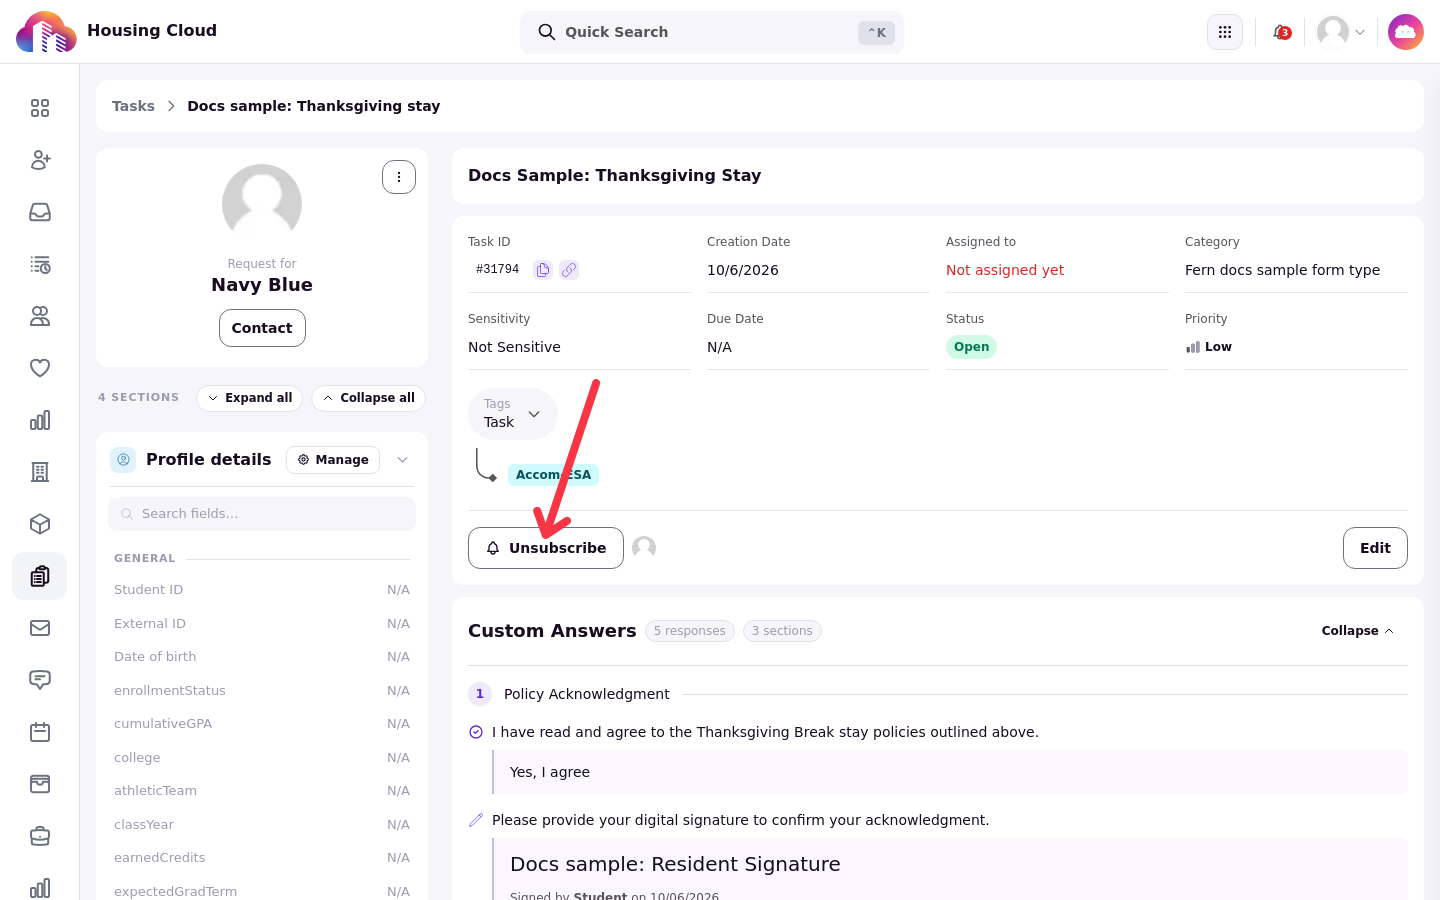Screen dimensions: 1440x900
Task: Collapse the Custom Answers panel
Action: [x=1357, y=631]
